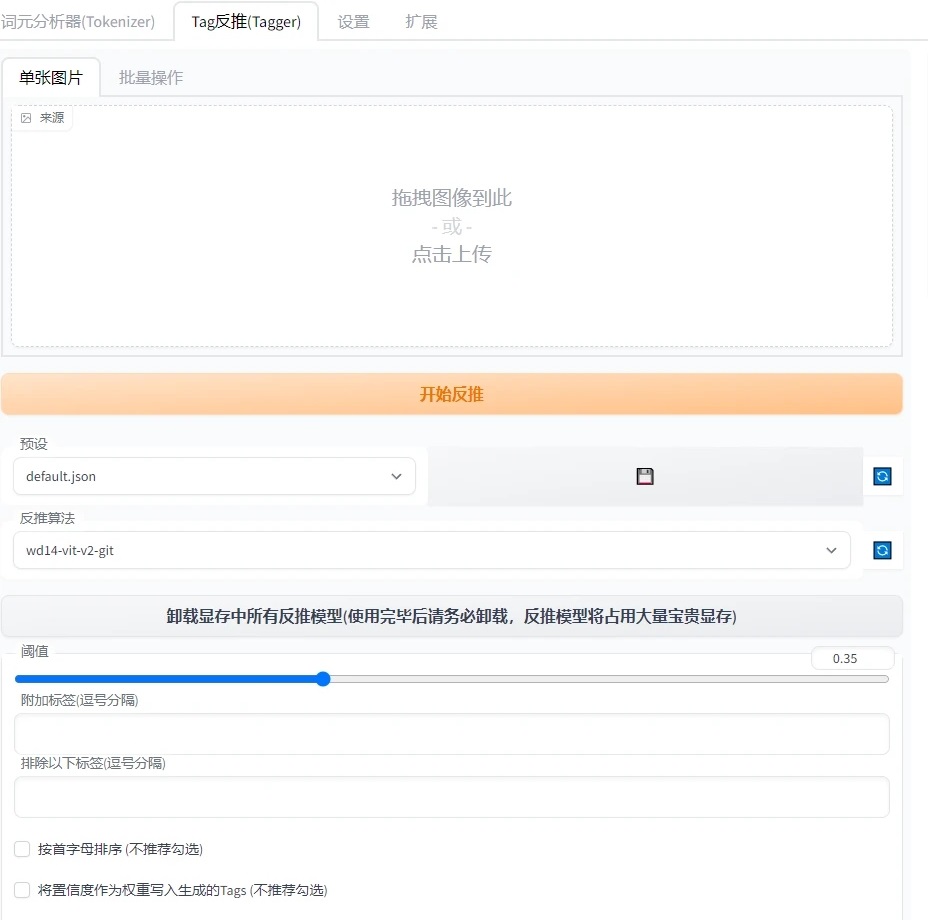Click the 点击上传 image upload area

(451, 254)
